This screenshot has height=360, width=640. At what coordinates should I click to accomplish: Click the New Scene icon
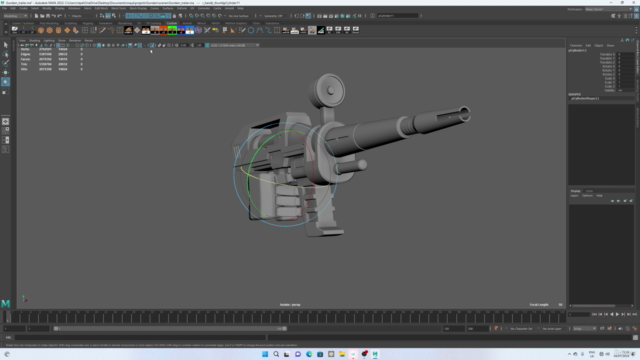point(36,16)
